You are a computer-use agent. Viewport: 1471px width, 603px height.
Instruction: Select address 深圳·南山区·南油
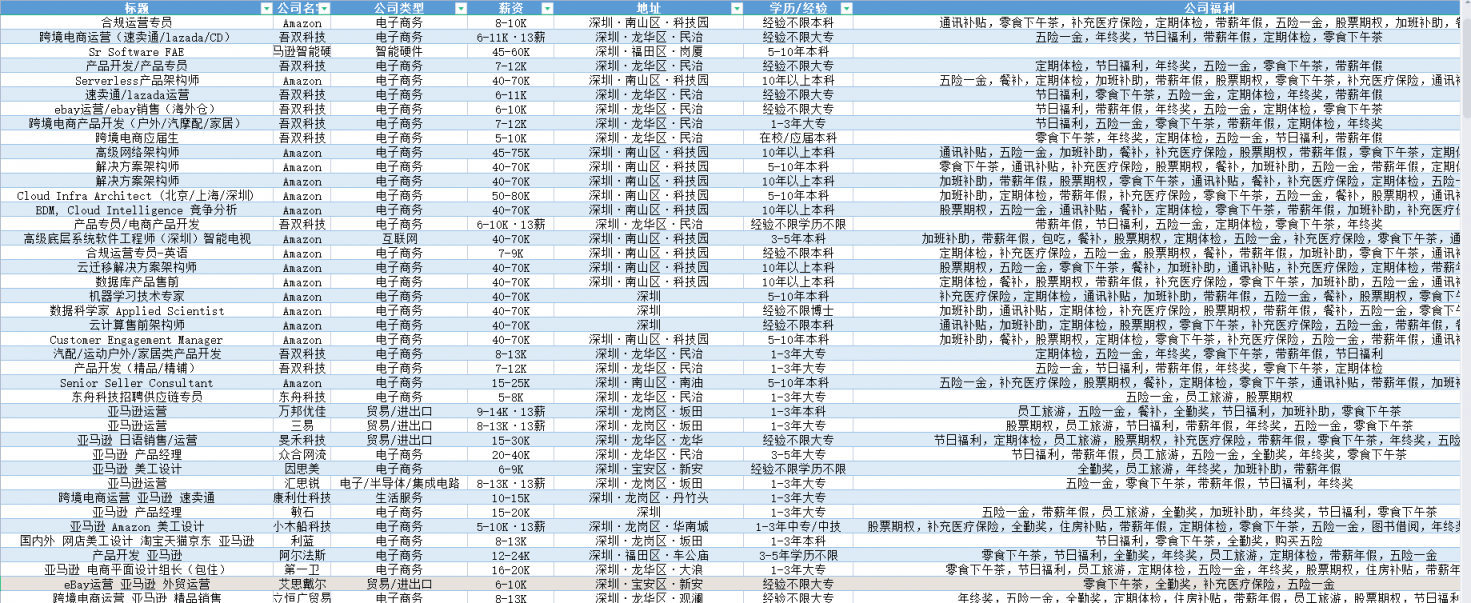648,383
